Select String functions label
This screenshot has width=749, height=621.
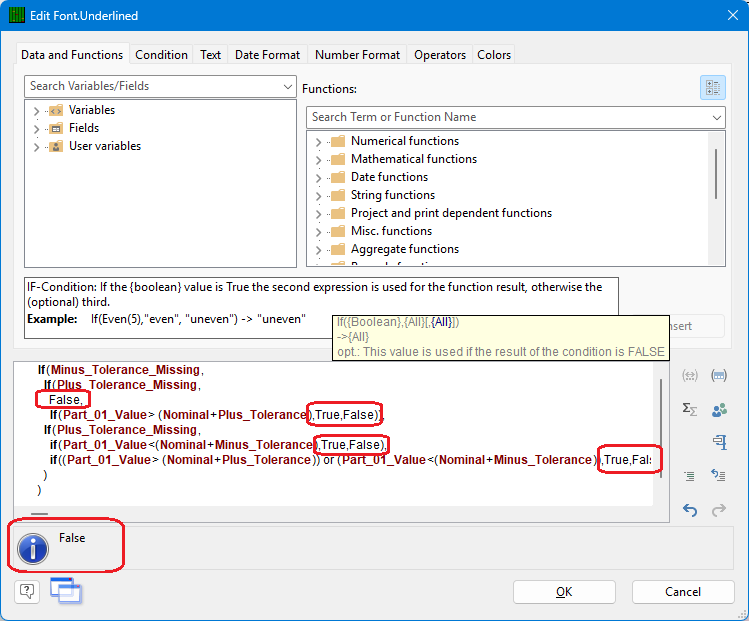pyautogui.click(x=393, y=195)
